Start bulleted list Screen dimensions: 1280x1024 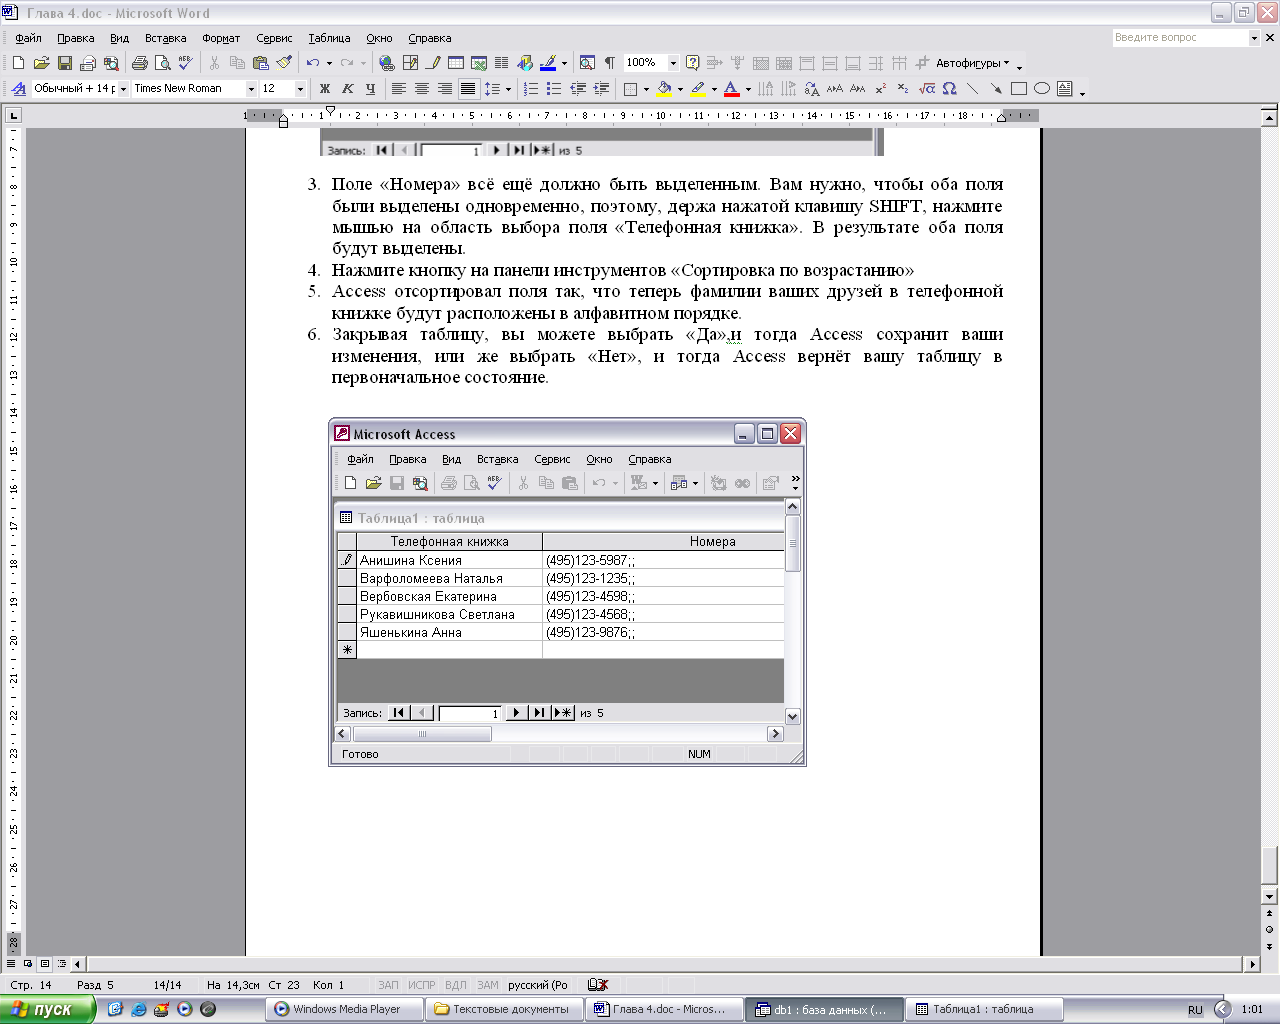point(553,89)
